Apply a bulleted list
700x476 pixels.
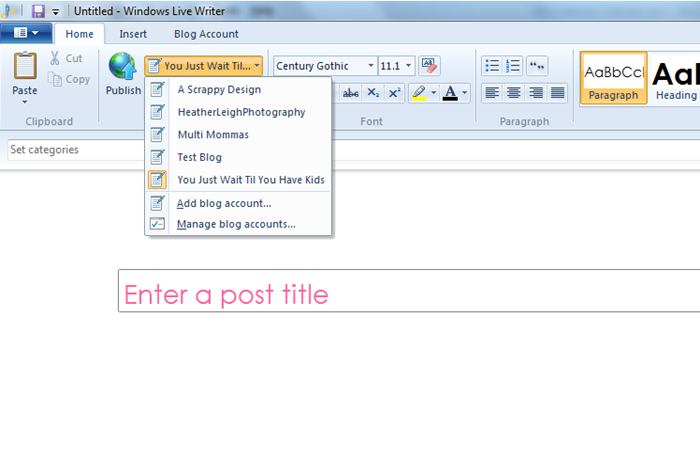point(492,66)
